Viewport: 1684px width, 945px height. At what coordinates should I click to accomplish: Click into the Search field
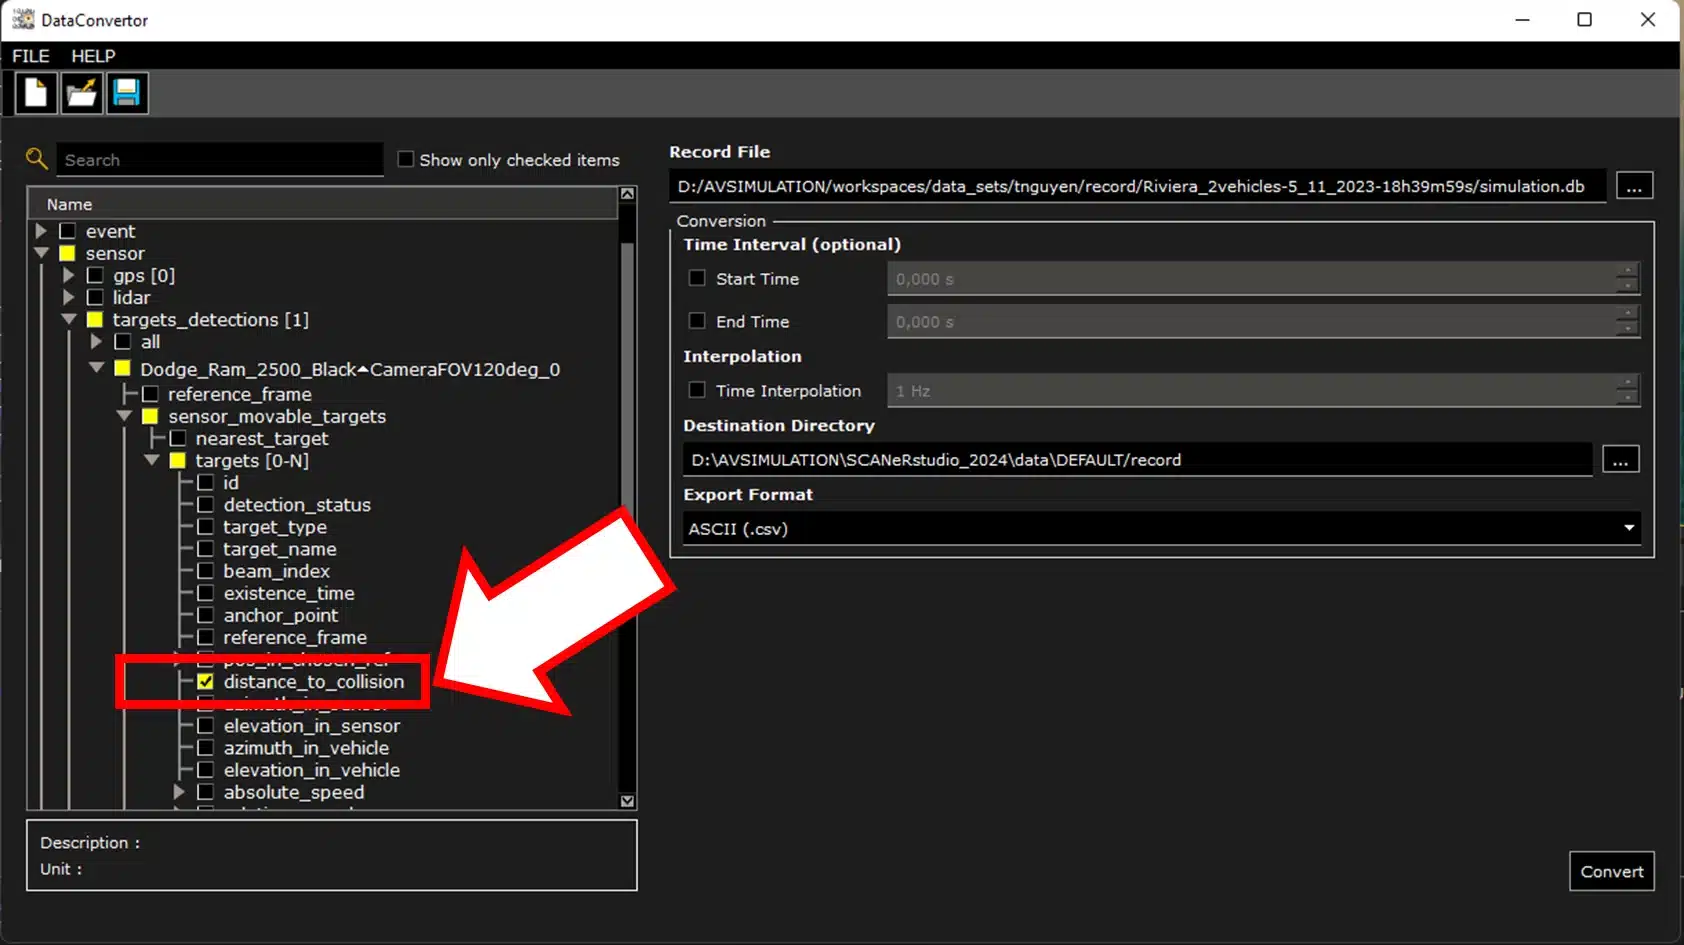click(x=220, y=160)
